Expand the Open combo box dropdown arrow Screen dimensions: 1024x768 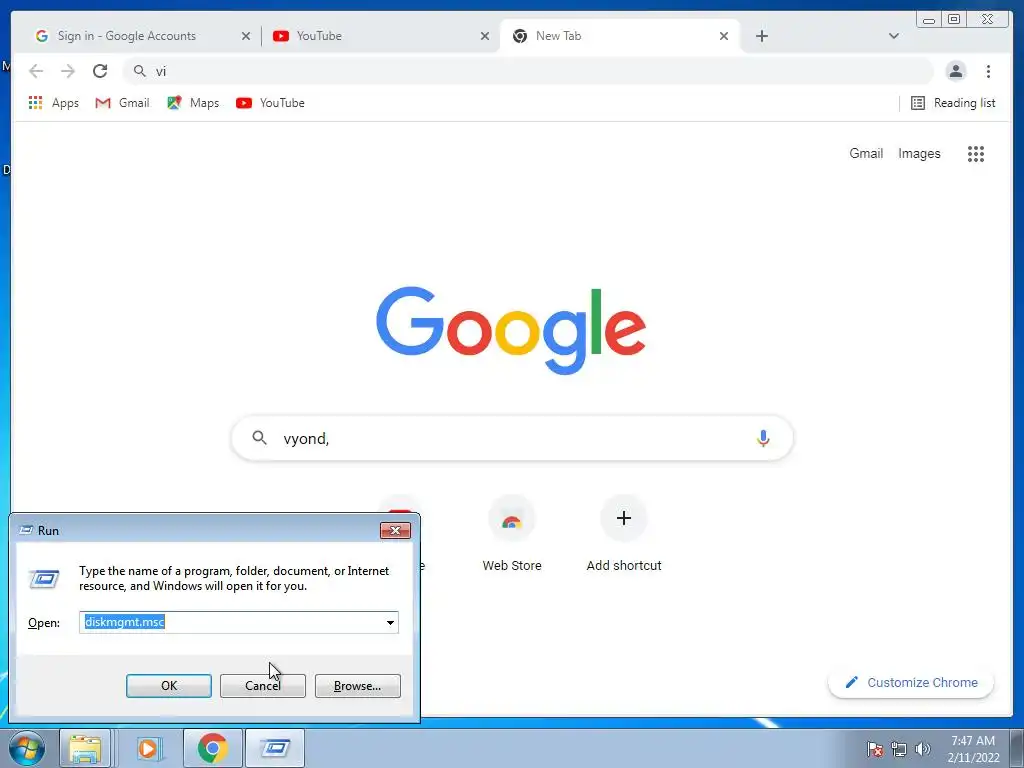point(390,622)
